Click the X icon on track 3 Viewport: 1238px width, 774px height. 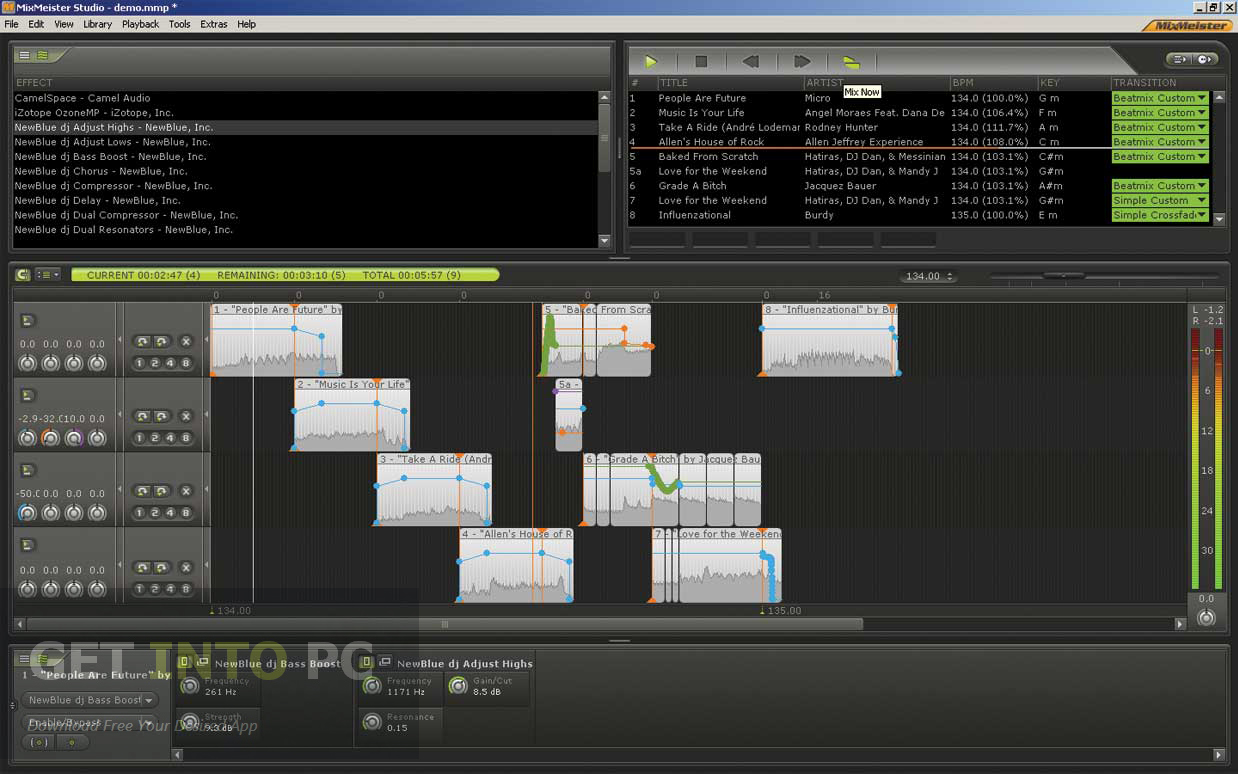[x=186, y=491]
